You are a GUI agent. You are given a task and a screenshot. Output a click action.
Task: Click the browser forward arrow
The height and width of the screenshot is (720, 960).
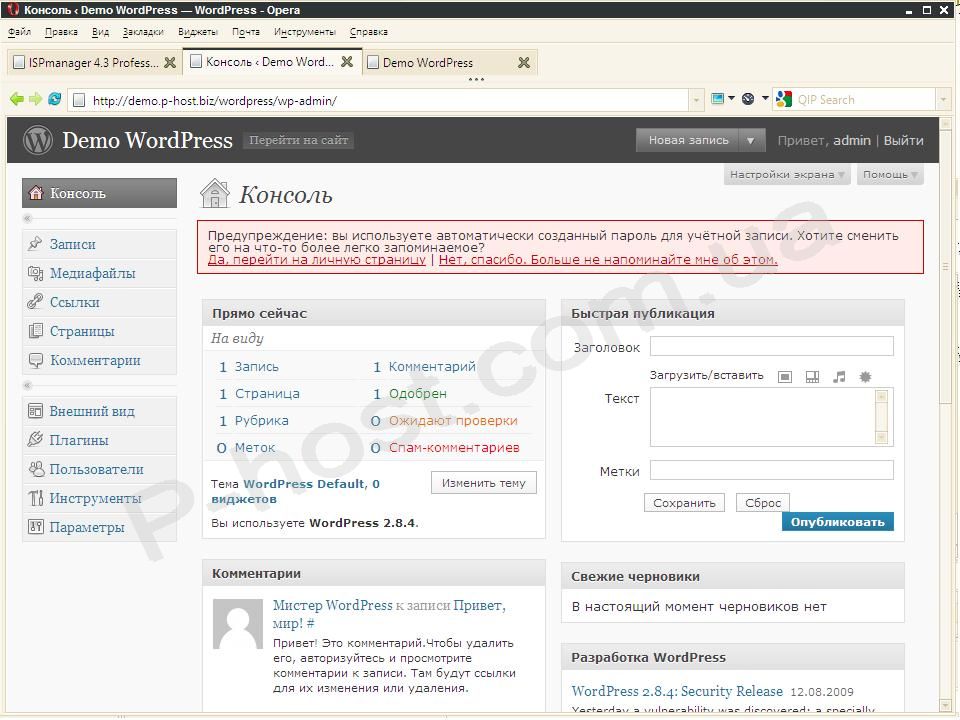coord(36,99)
